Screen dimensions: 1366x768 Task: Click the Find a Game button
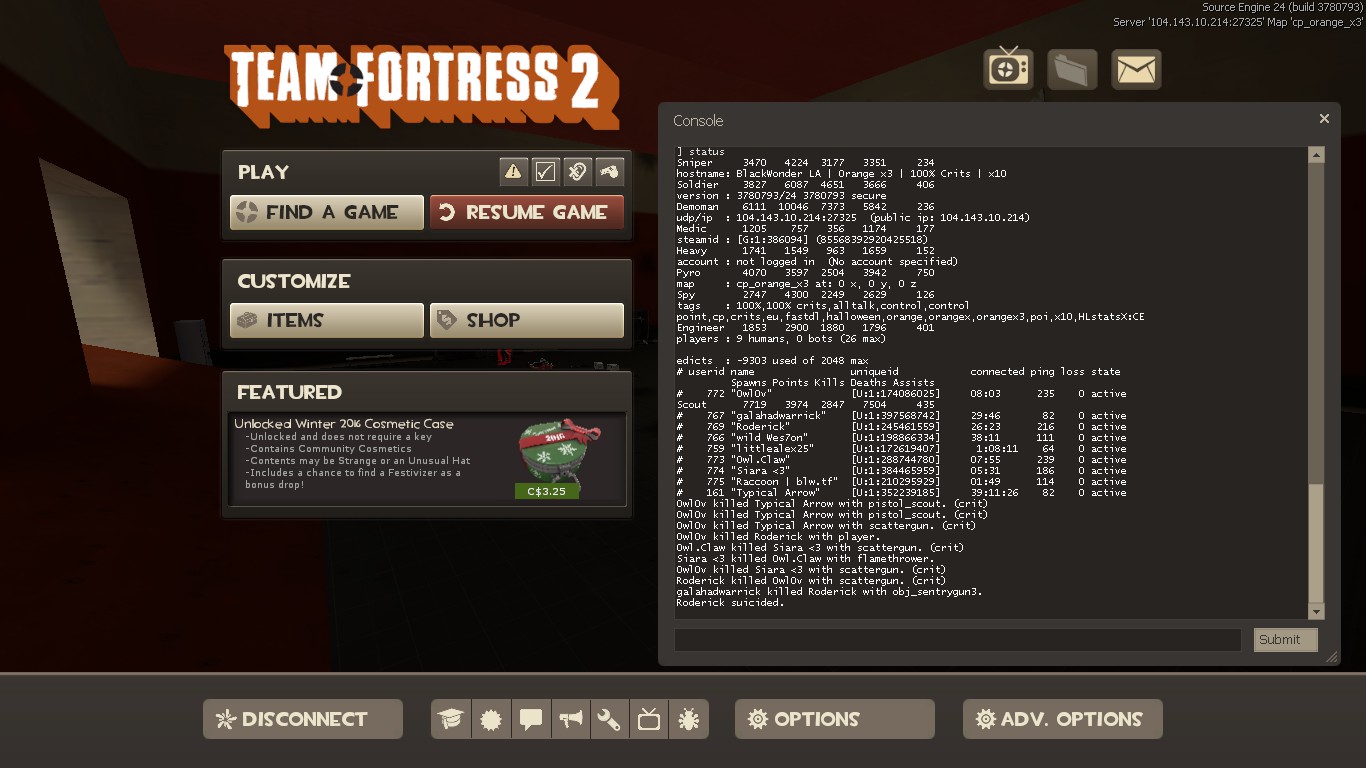click(327, 212)
